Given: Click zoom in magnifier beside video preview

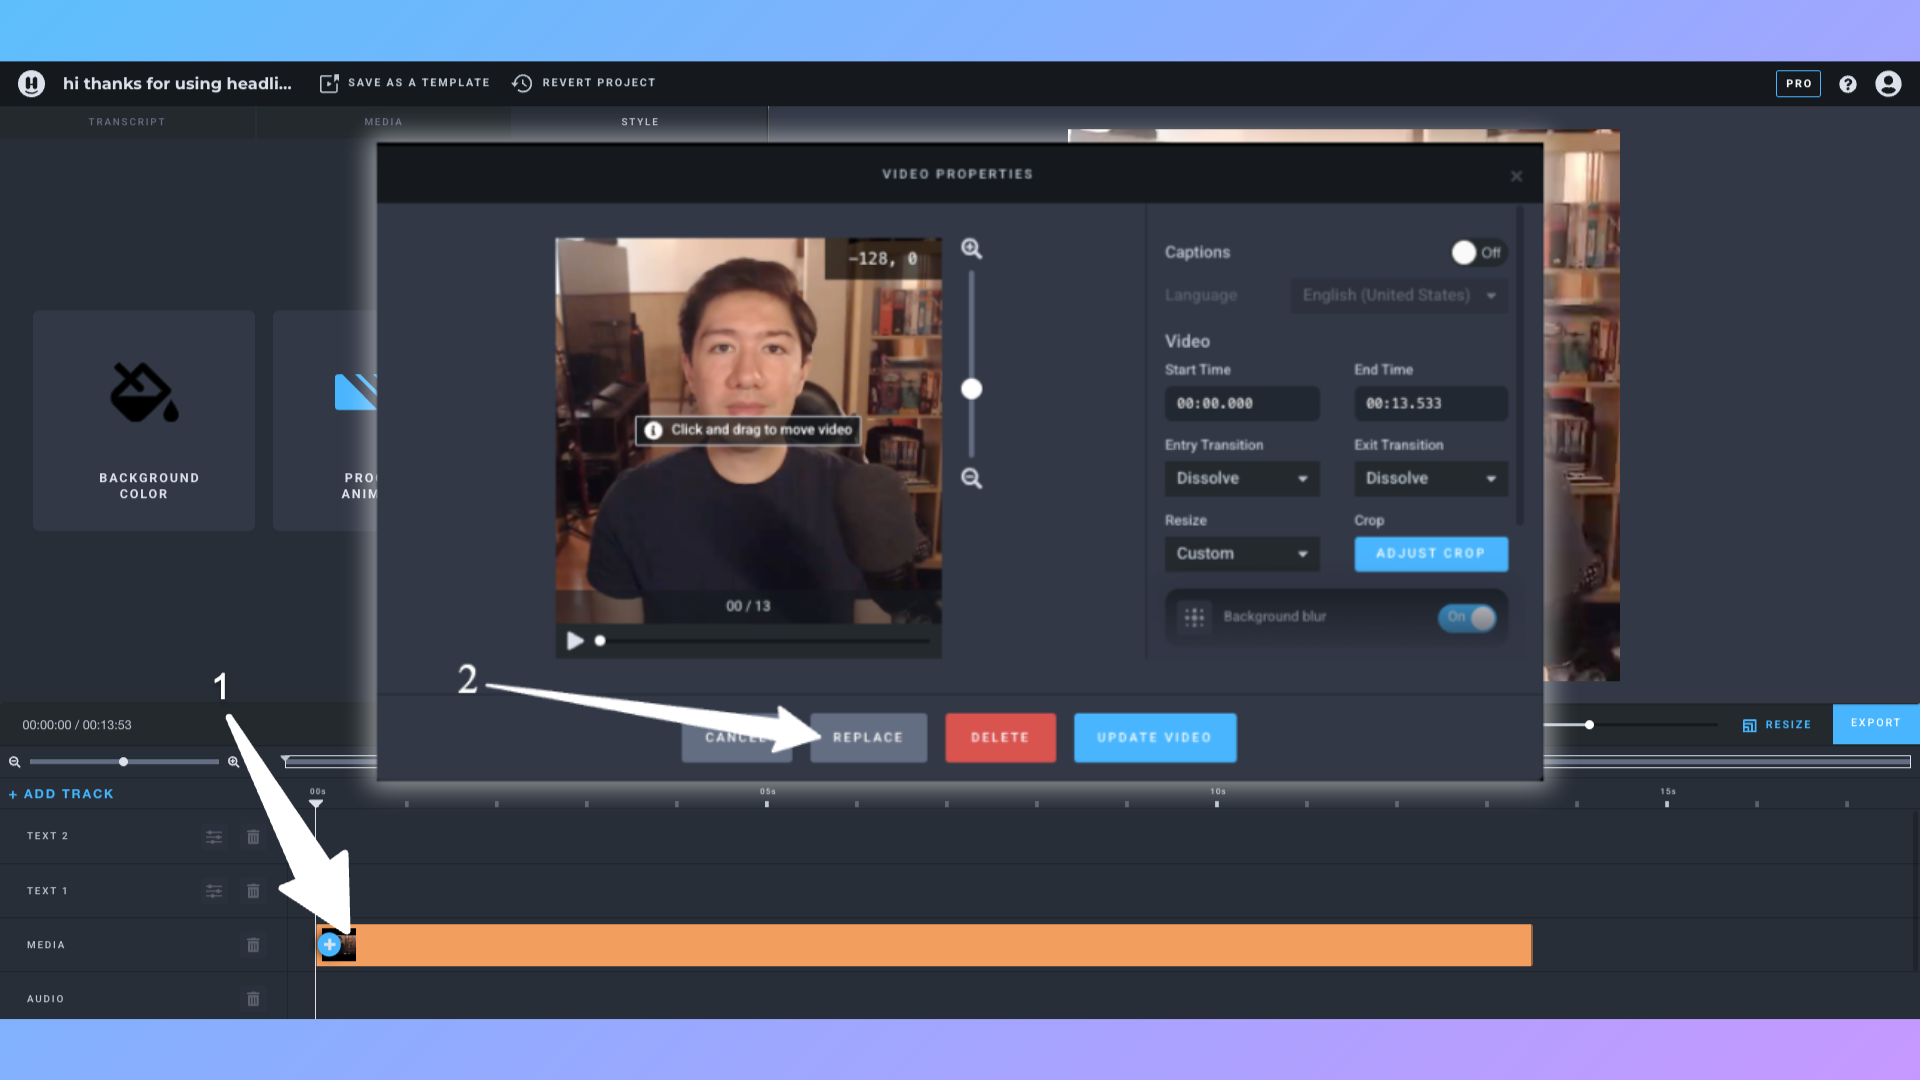Looking at the screenshot, I should [971, 249].
